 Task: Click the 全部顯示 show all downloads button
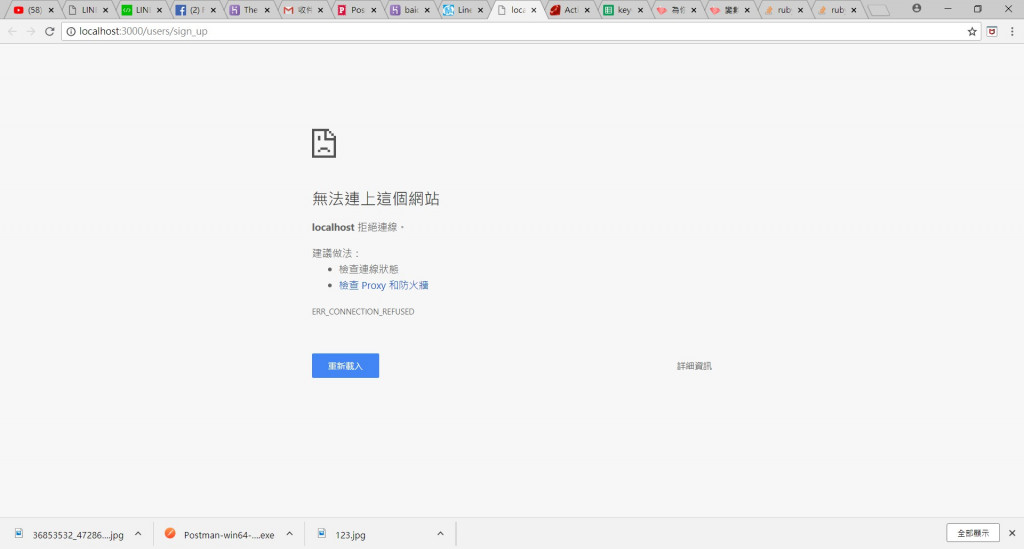pos(972,533)
